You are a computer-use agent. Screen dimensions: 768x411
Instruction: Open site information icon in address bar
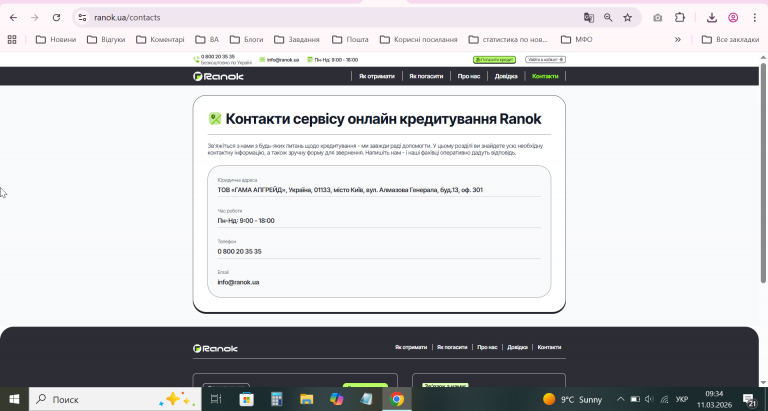pos(82,18)
